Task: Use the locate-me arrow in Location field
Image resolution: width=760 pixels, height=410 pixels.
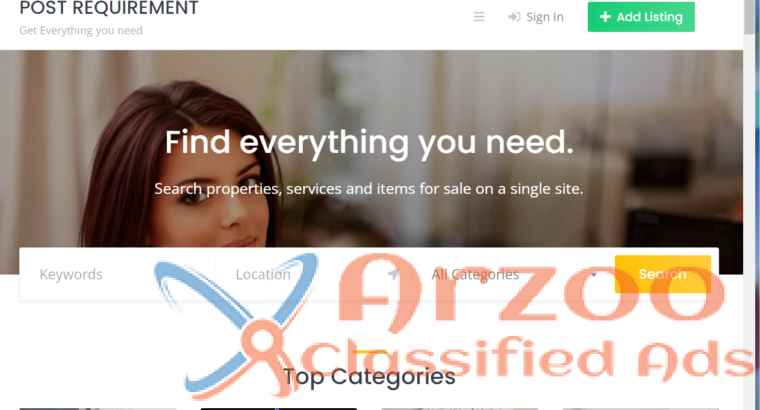Action: 393,274
